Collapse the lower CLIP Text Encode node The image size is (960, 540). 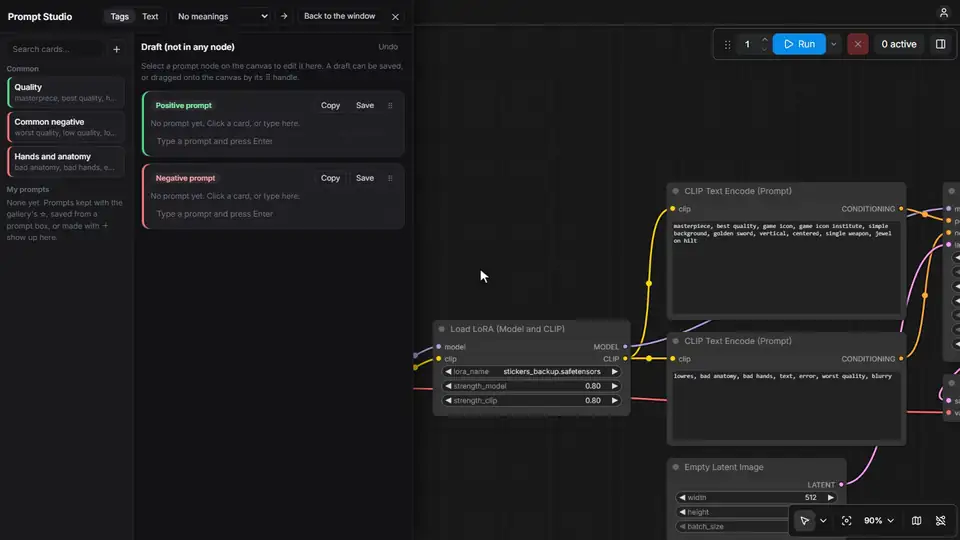pos(675,341)
